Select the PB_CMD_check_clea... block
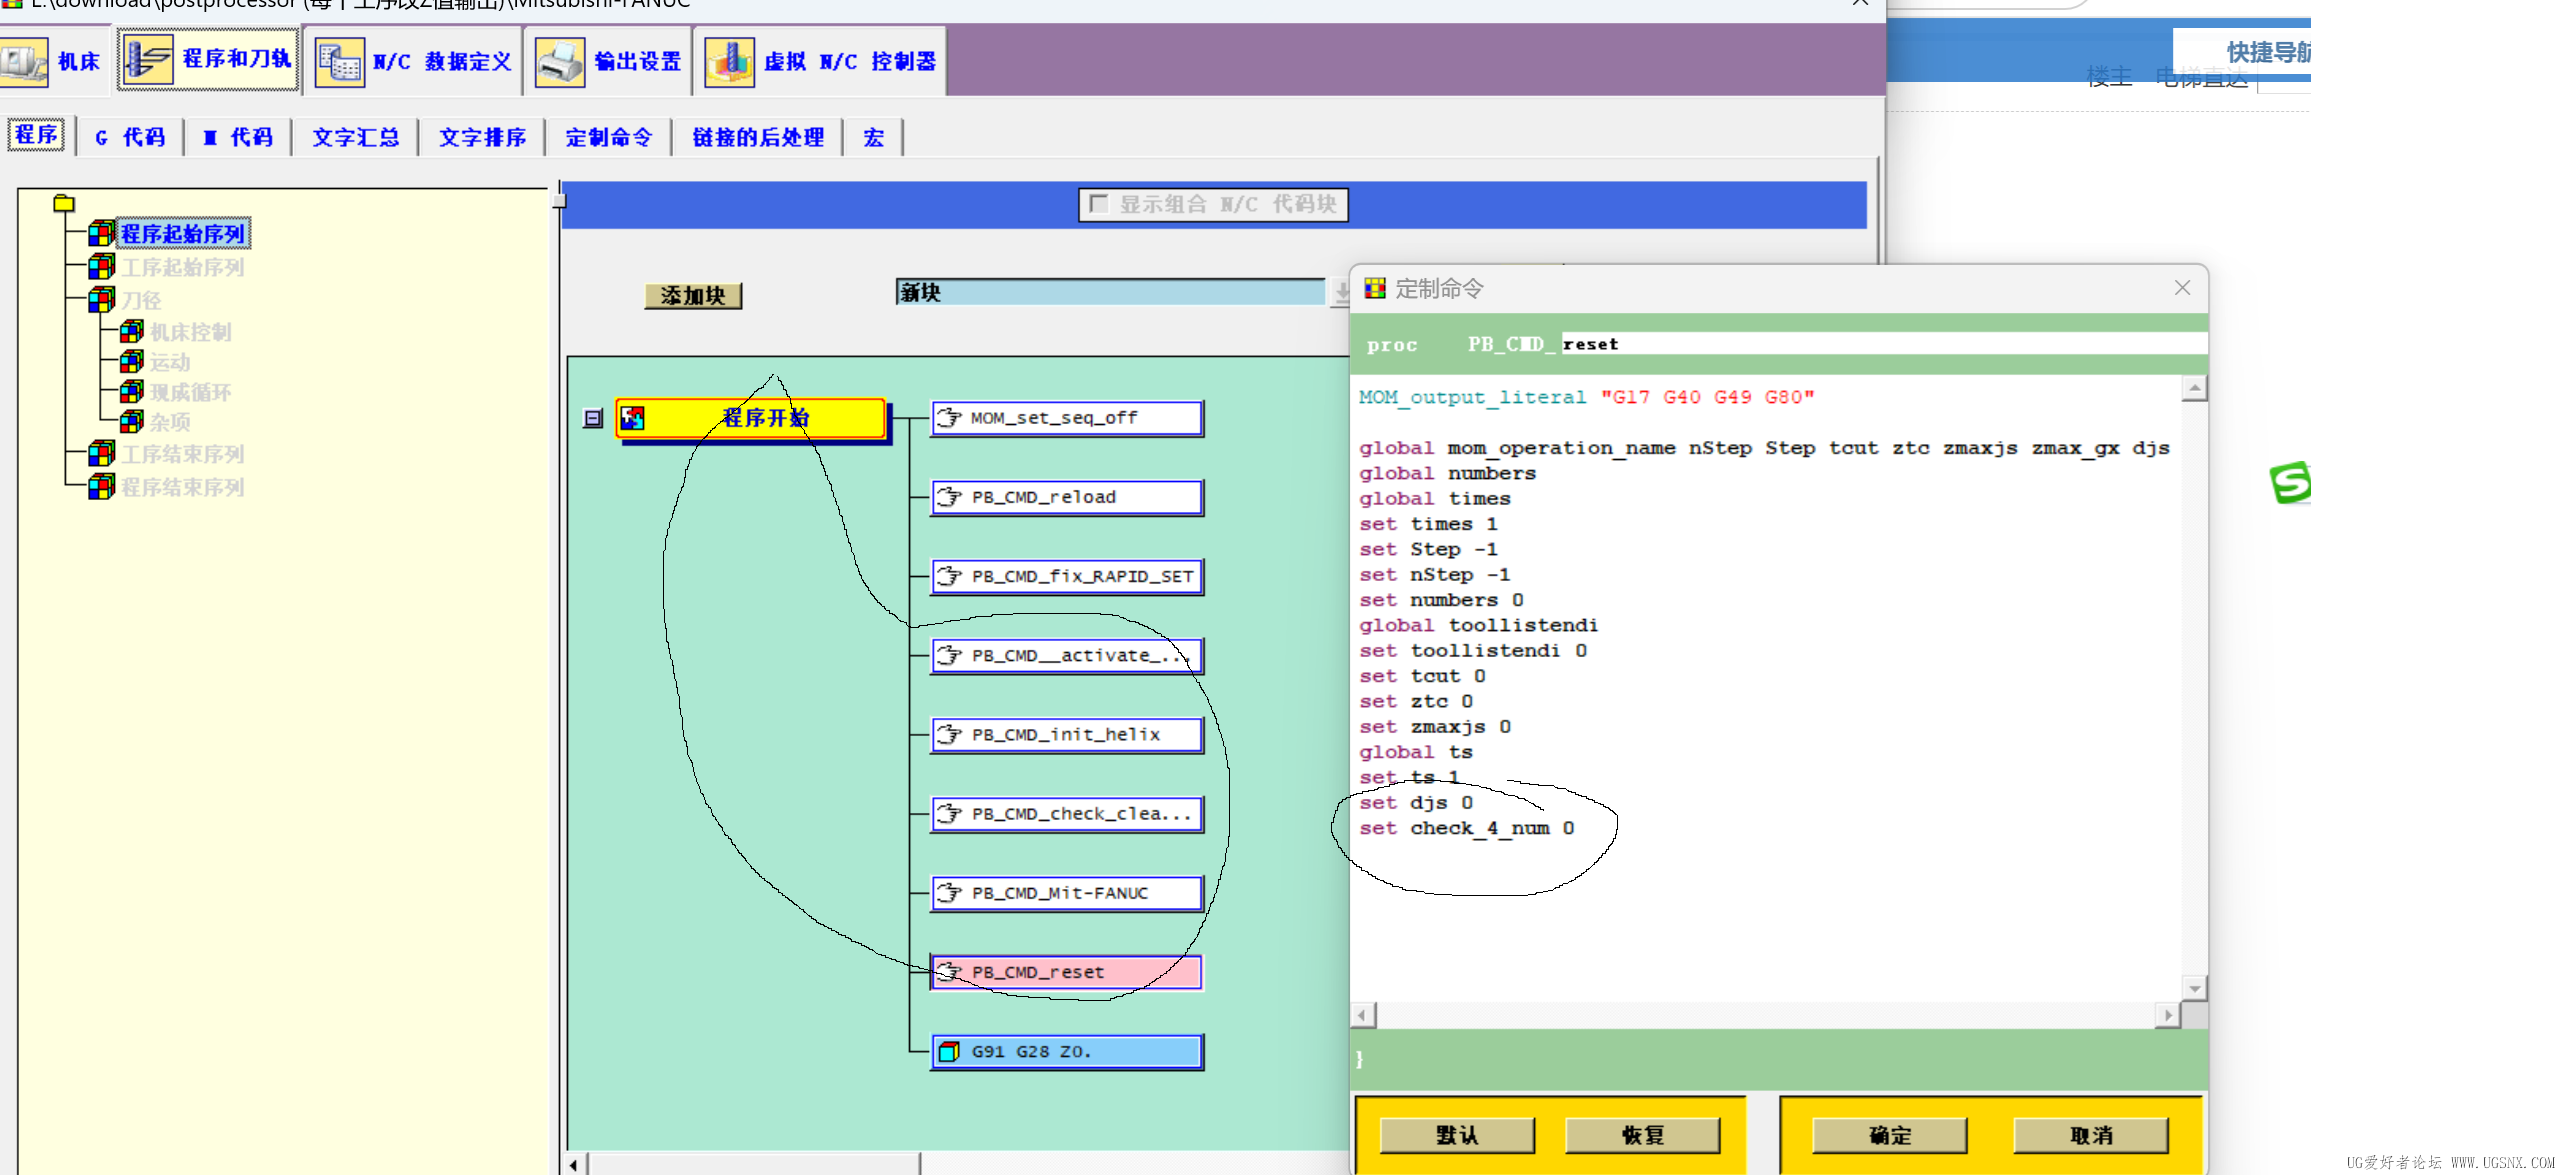The height and width of the screenshot is (1175, 2560). click(1067, 814)
